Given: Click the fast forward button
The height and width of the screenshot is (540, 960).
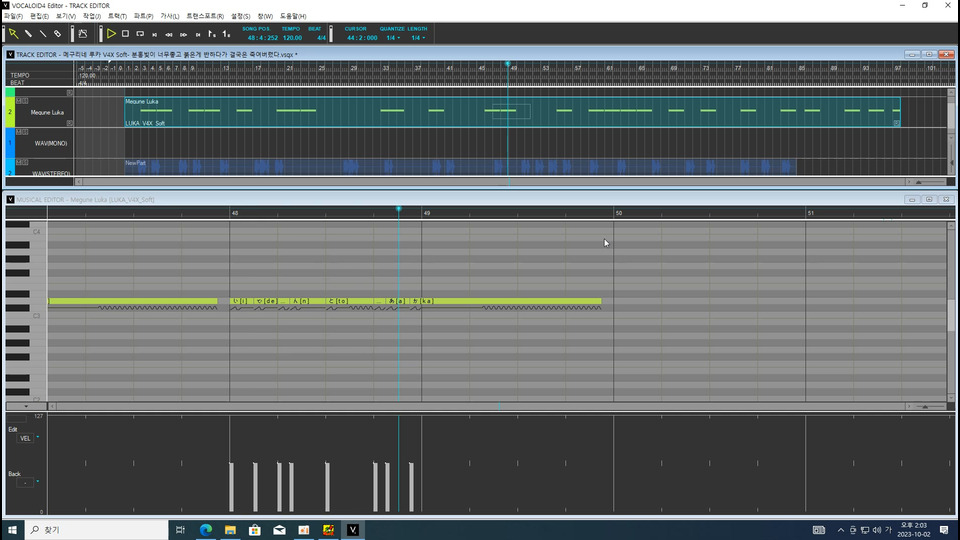Looking at the screenshot, I should [x=184, y=34].
